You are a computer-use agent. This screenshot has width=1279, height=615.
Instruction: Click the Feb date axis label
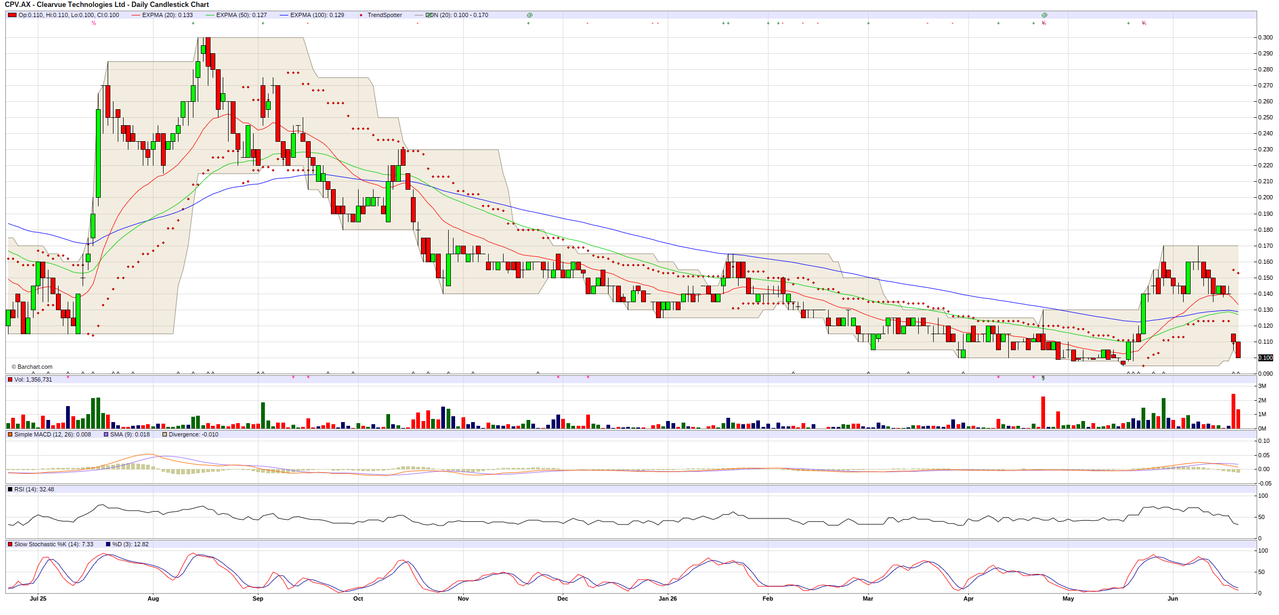(768, 600)
